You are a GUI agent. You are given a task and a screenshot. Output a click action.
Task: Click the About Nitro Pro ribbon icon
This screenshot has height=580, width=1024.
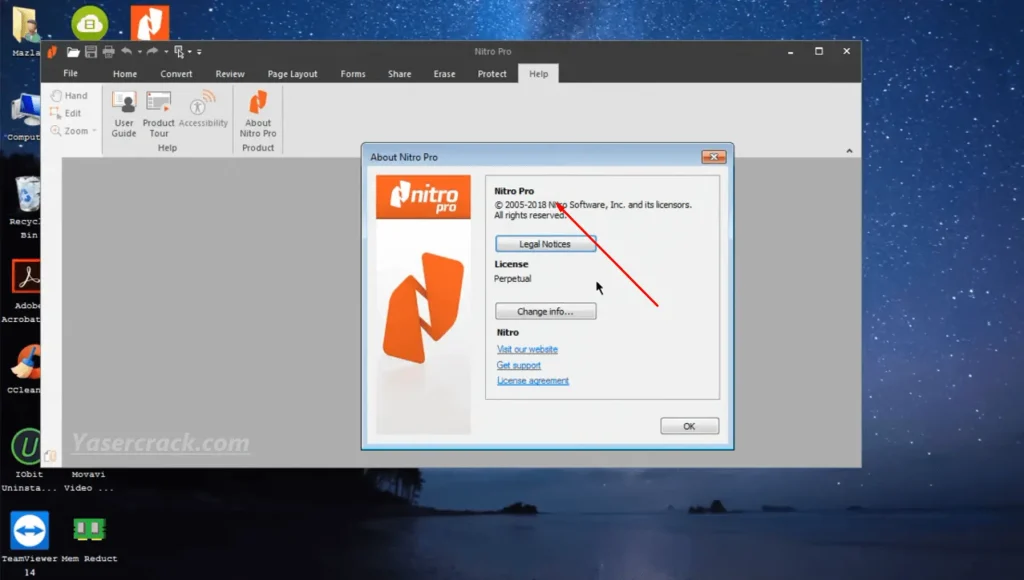coord(258,113)
